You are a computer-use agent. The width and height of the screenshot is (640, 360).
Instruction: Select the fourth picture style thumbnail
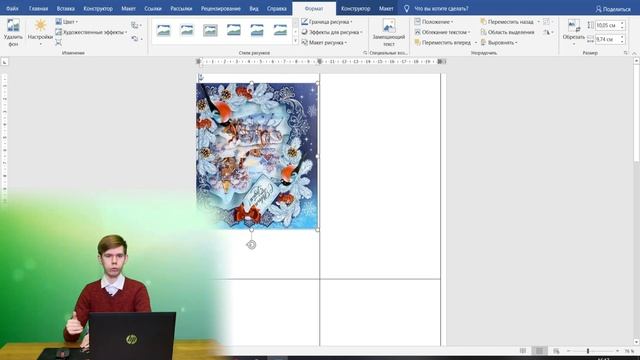(x=233, y=30)
